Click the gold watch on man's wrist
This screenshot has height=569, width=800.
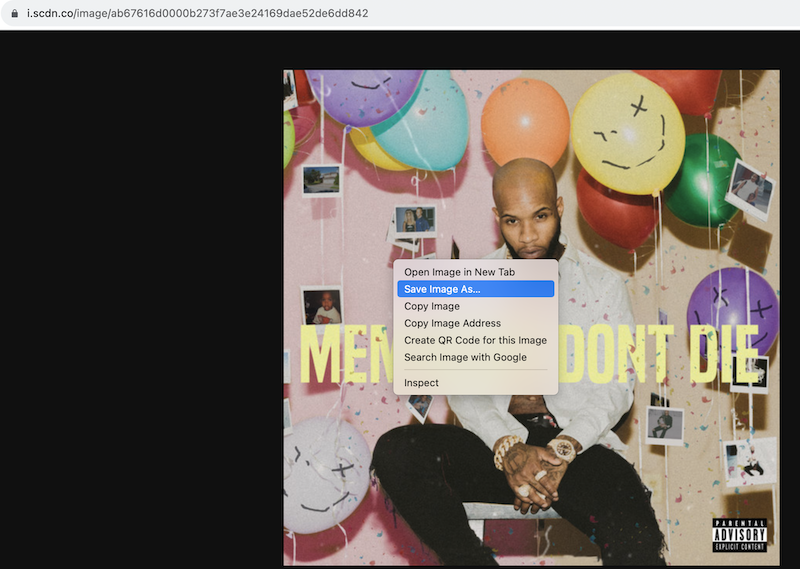tap(564, 449)
